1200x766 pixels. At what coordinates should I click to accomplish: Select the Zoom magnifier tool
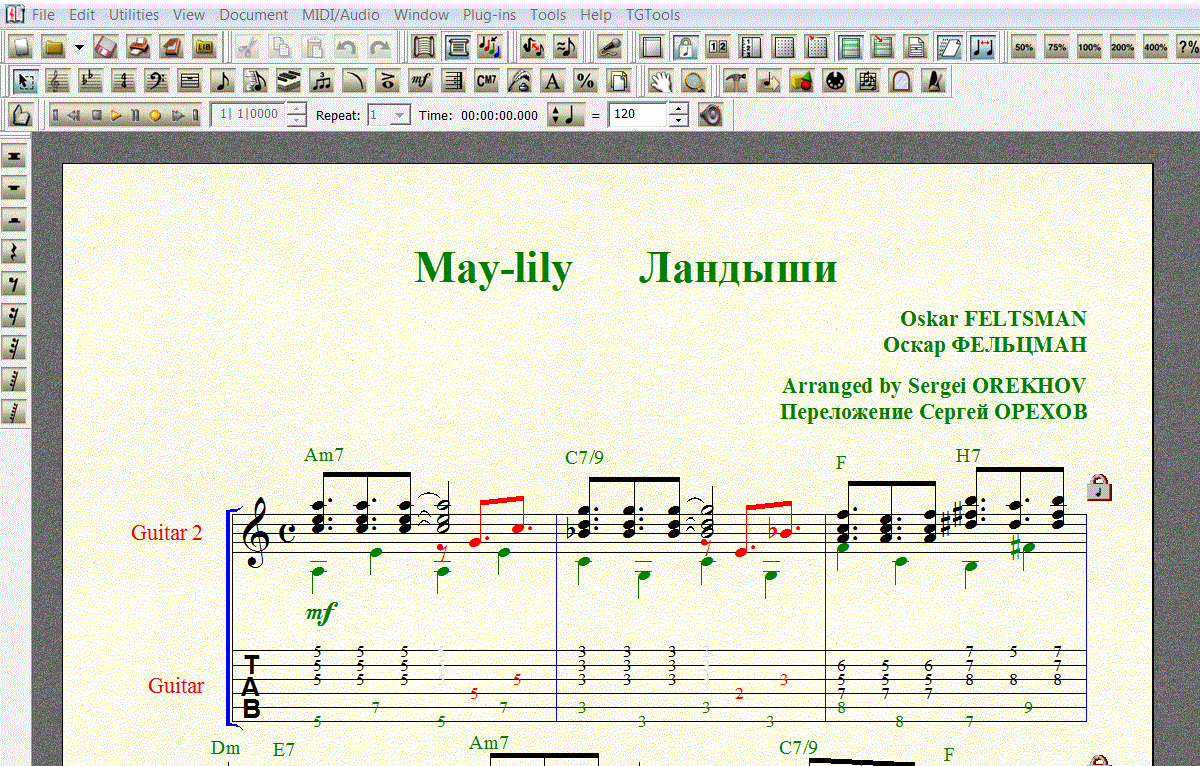click(x=694, y=81)
